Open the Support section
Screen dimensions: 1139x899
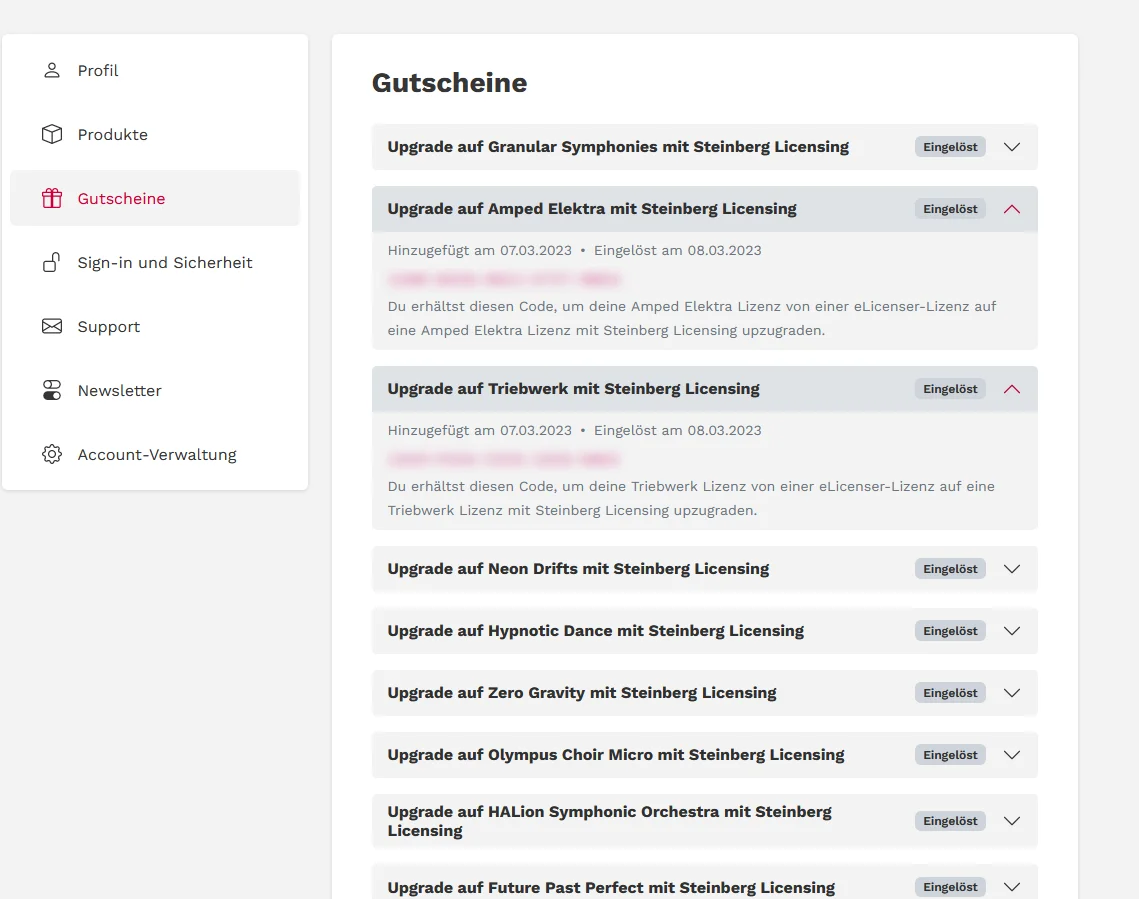155,326
